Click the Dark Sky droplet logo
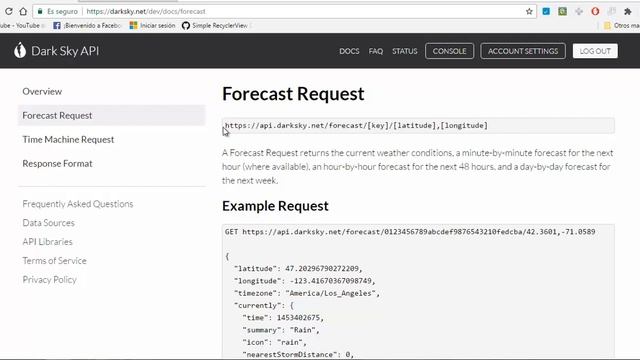This screenshot has width=640, height=360. [x=20, y=51]
